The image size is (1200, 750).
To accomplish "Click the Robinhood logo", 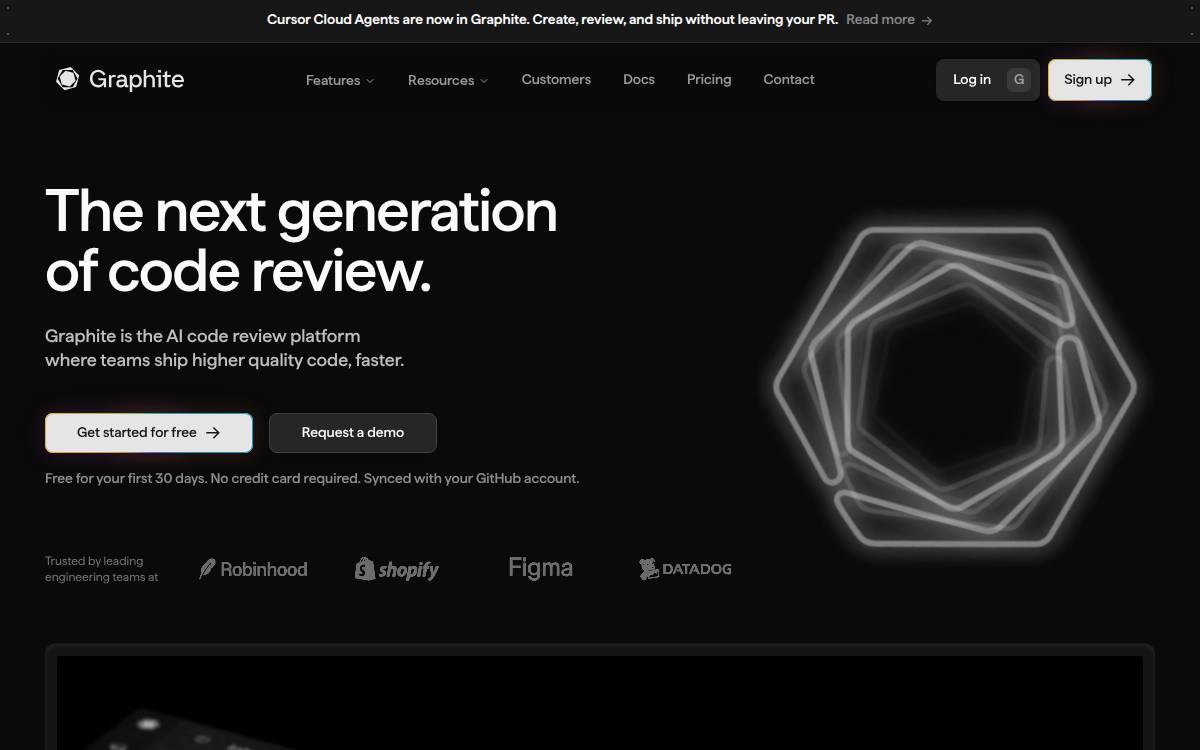I will point(253,569).
